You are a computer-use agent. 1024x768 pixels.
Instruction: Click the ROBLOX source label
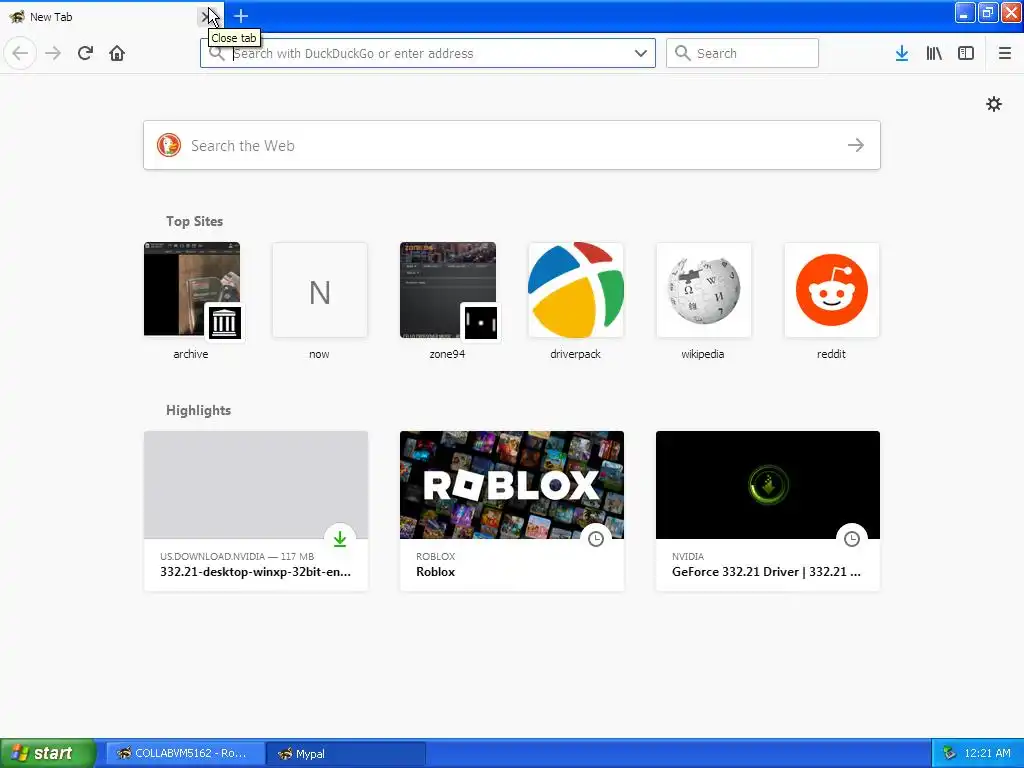pos(436,556)
